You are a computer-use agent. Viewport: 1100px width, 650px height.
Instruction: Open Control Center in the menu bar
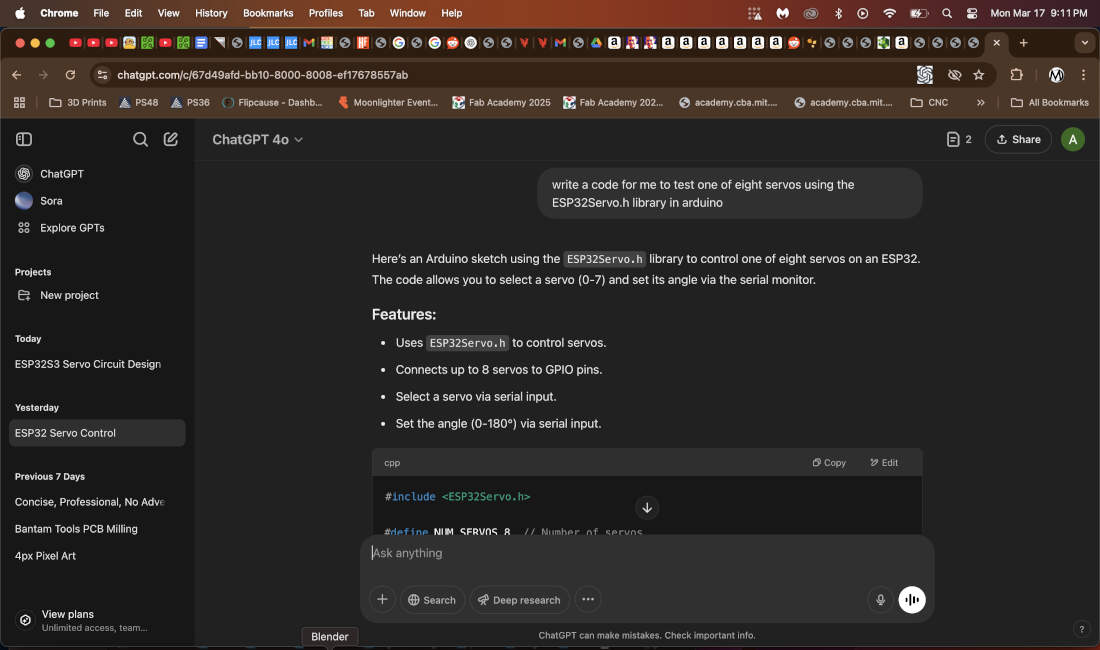(x=972, y=13)
